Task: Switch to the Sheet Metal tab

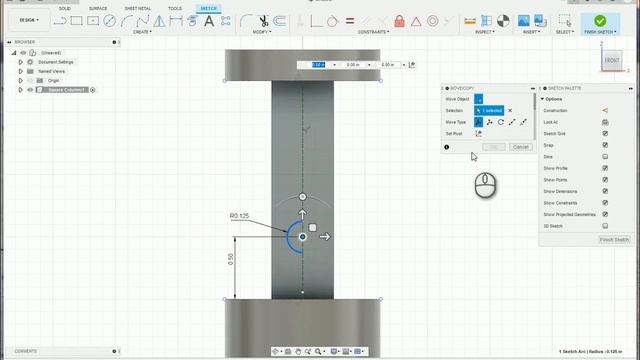Action: pyautogui.click(x=138, y=9)
